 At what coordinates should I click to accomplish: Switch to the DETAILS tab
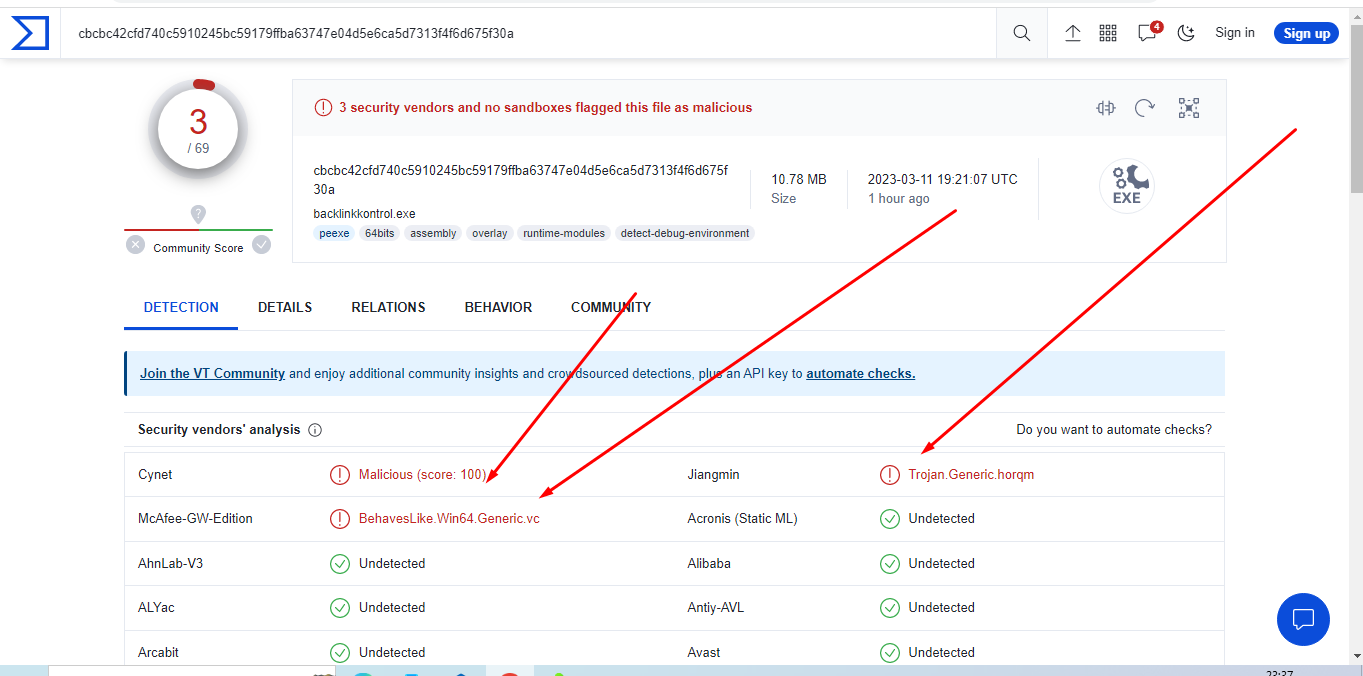coord(285,307)
